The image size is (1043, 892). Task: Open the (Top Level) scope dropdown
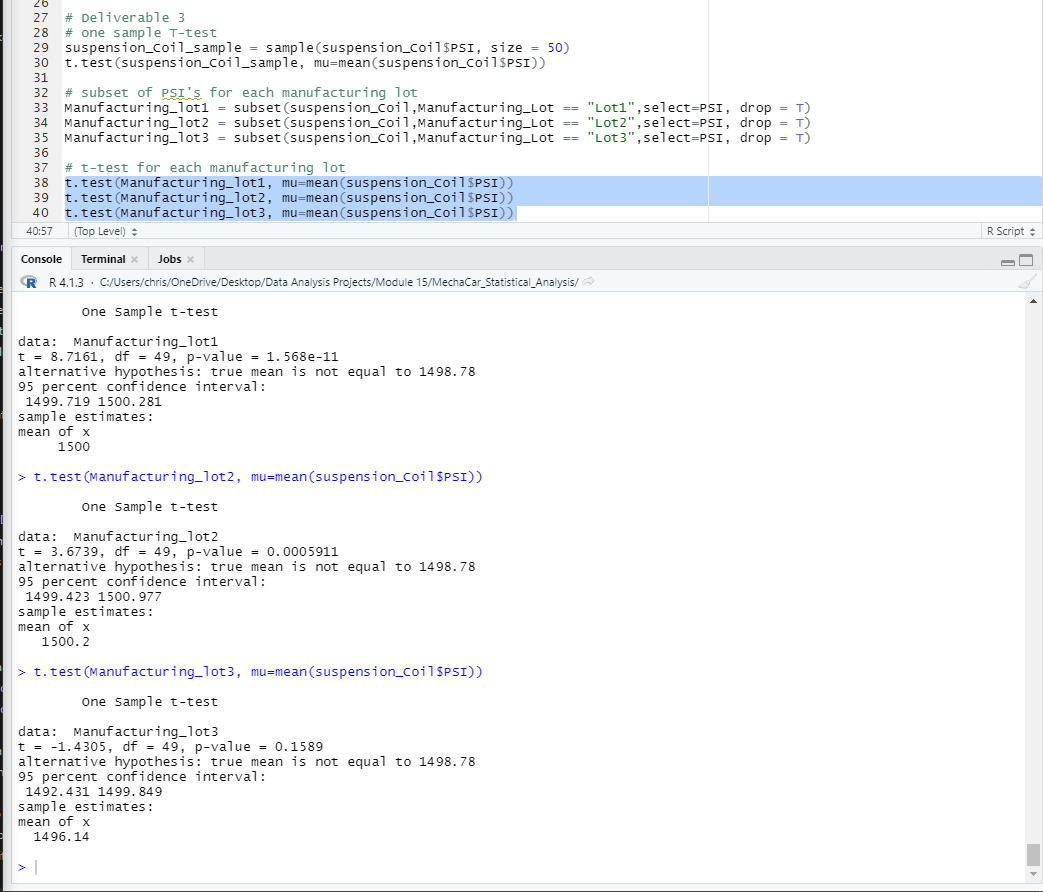tap(106, 231)
